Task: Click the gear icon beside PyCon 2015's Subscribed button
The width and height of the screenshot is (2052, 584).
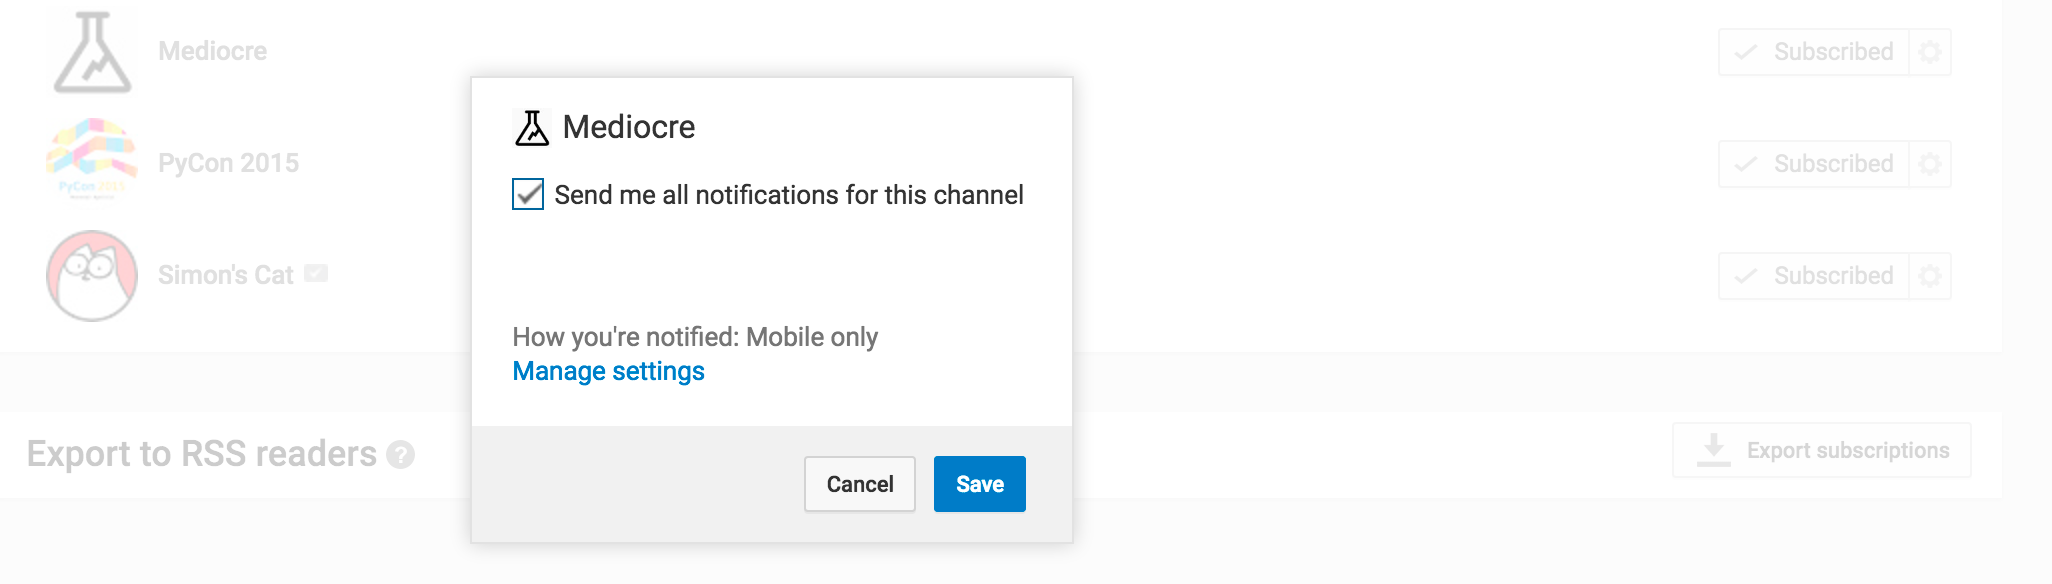Action: pos(1930,164)
